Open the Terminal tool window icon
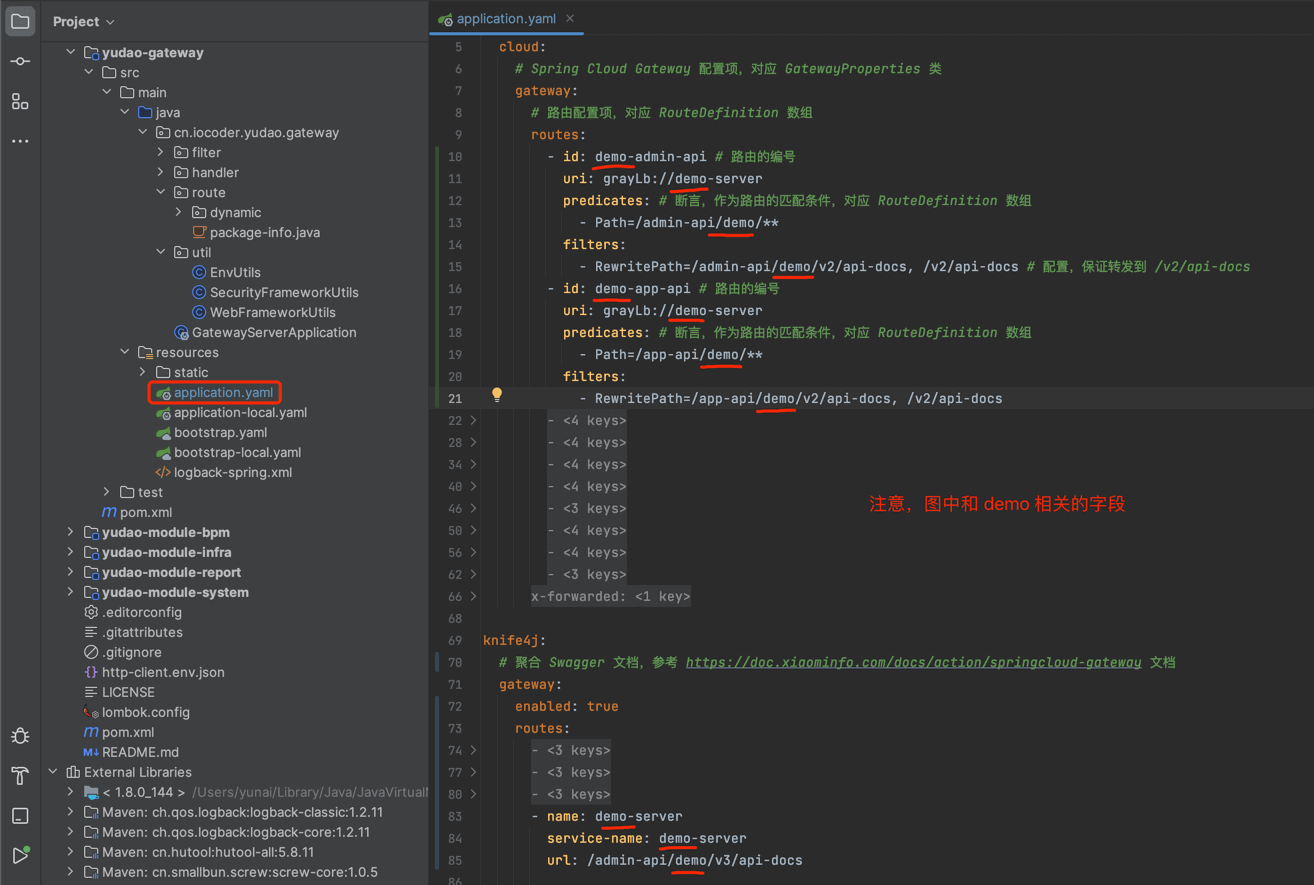This screenshot has height=885, width=1314. (x=20, y=816)
